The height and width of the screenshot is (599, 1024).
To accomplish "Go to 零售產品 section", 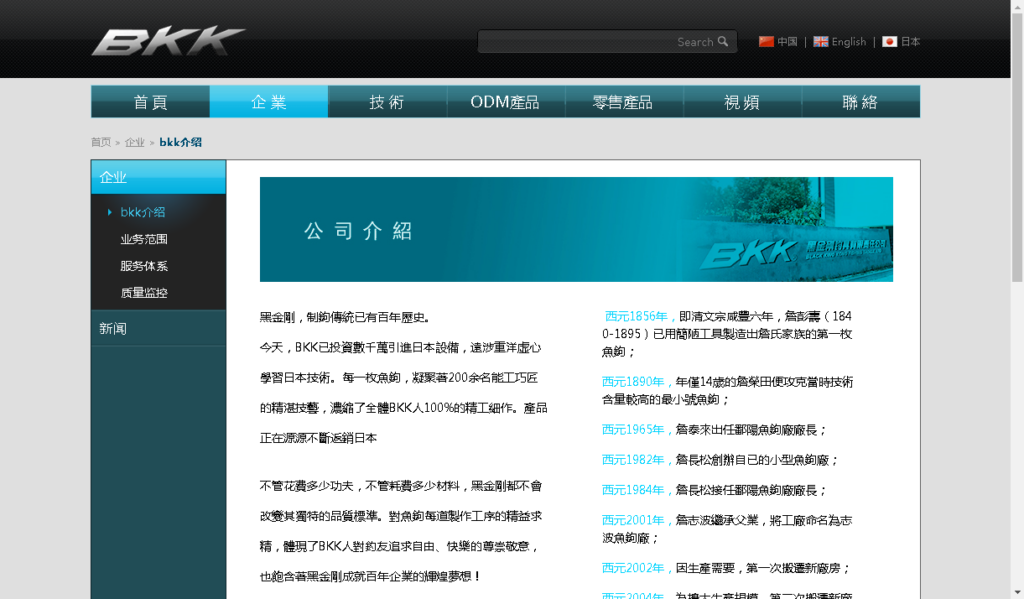I will tap(623, 102).
